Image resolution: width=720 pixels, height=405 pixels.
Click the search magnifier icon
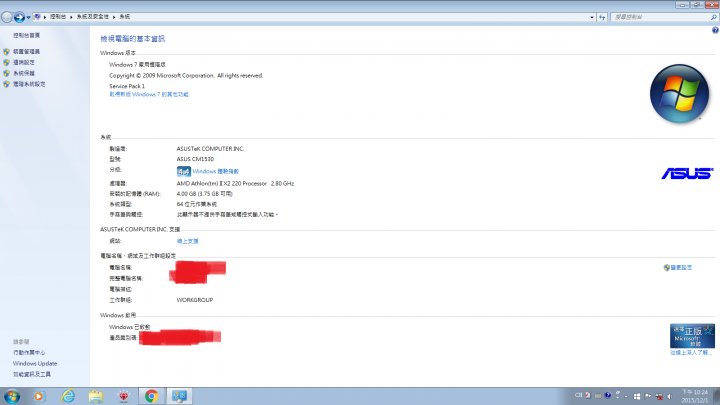(x=714, y=17)
